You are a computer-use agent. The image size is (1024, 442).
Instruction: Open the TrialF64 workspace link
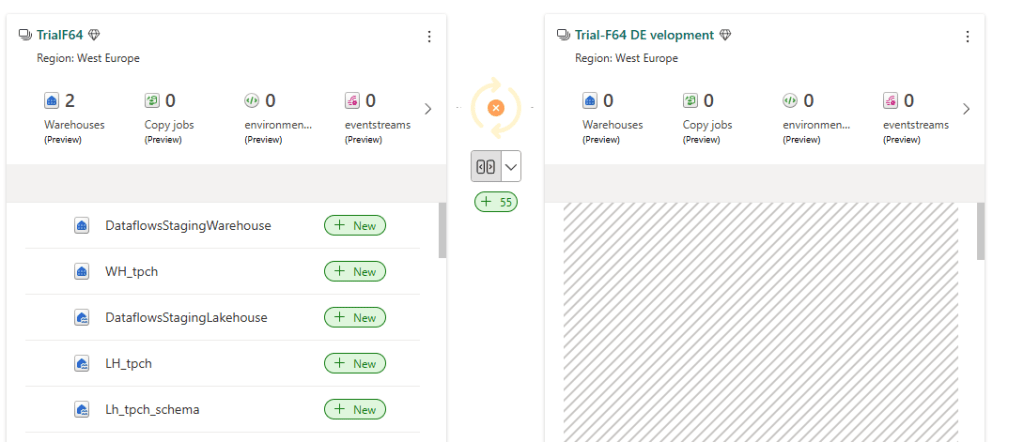pyautogui.click(x=60, y=35)
